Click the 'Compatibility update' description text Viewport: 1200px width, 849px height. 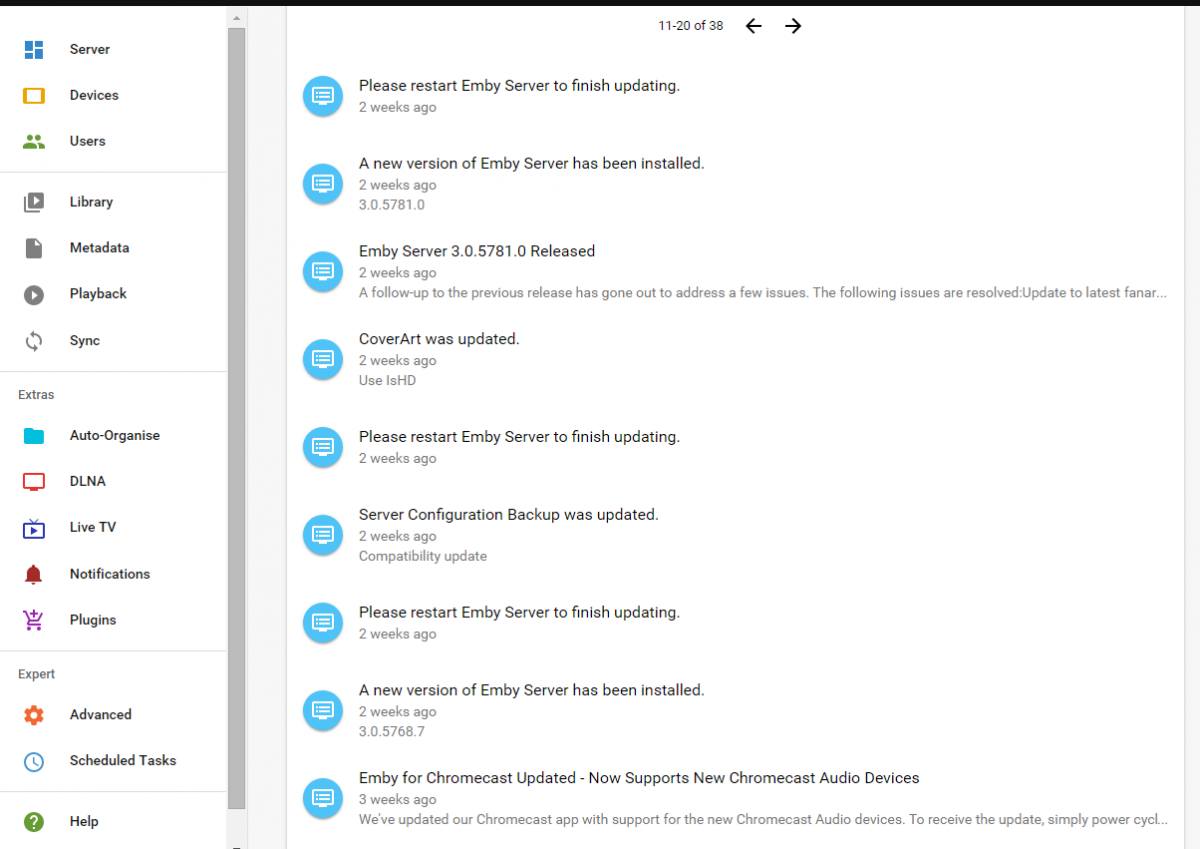423,556
